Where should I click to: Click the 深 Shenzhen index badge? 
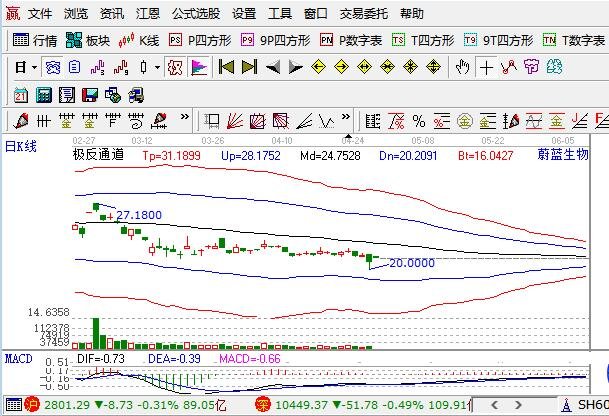pyautogui.click(x=263, y=405)
